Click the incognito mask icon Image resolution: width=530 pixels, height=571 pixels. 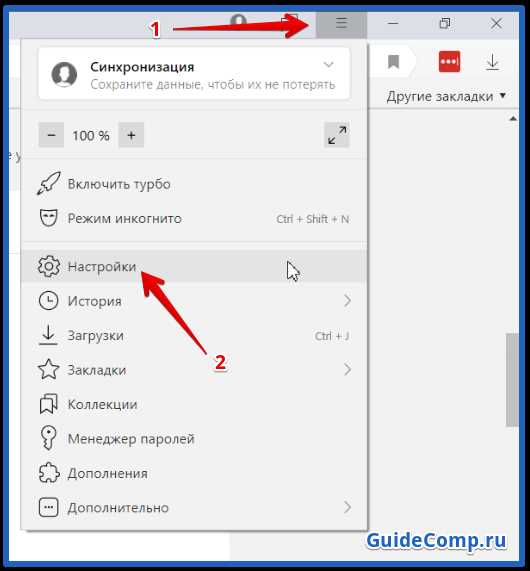pyautogui.click(x=48, y=218)
